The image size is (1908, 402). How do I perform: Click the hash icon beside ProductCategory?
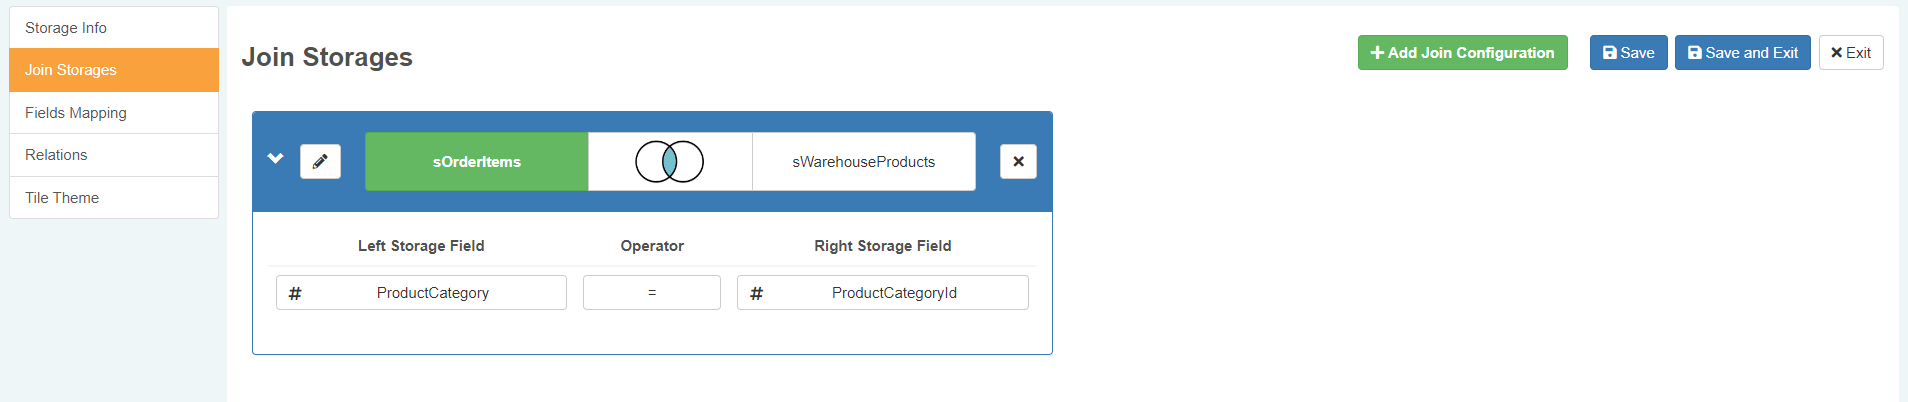[x=295, y=293]
